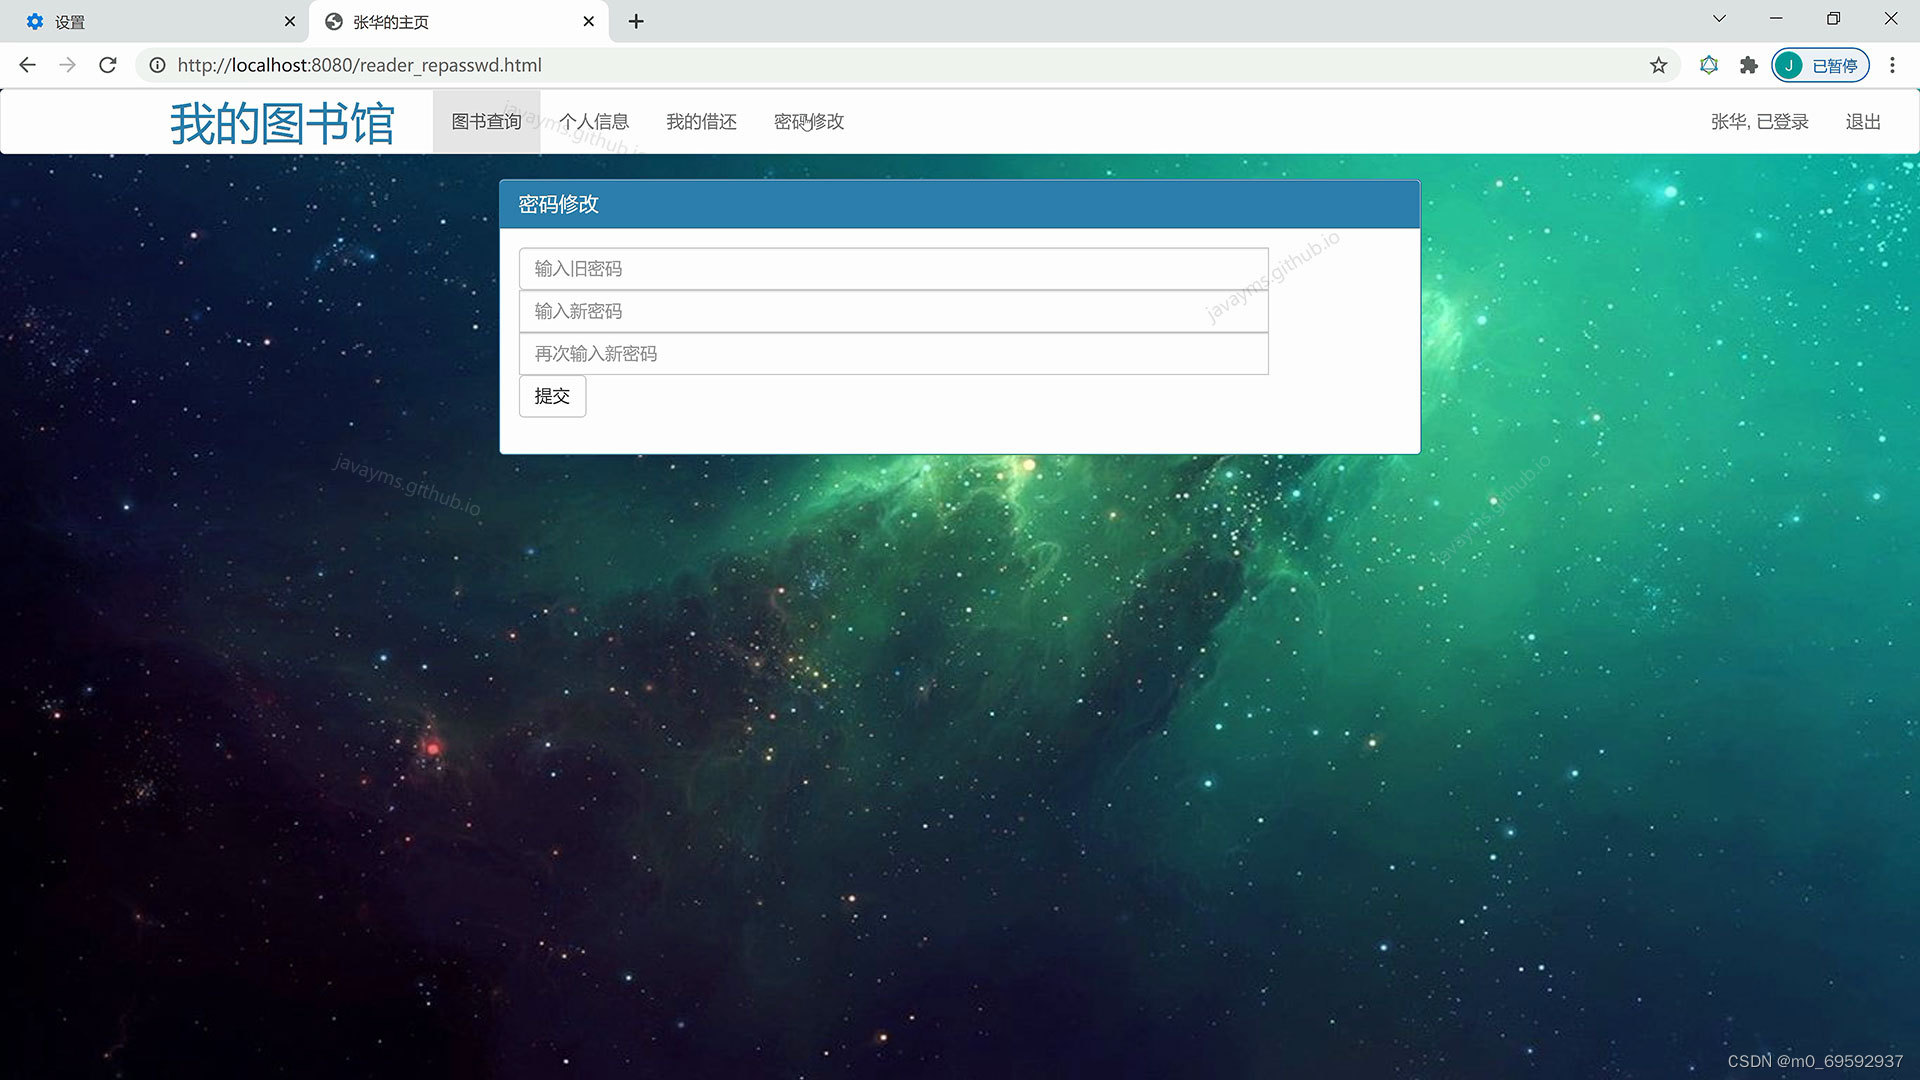Open a new browser tab

pyautogui.click(x=636, y=21)
